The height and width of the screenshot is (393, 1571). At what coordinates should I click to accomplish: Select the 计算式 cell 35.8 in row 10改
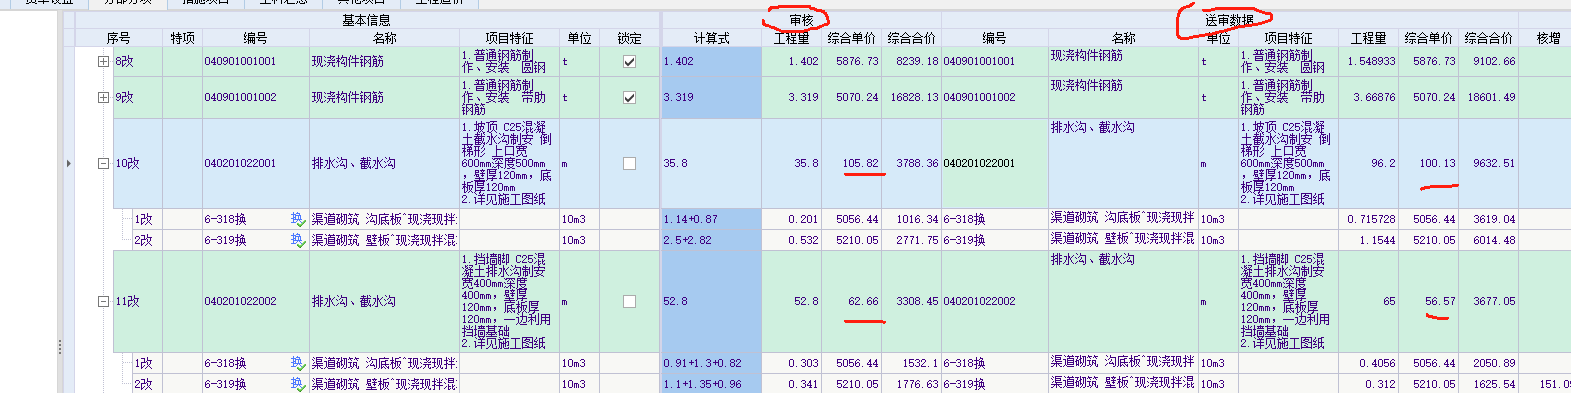pyautogui.click(x=711, y=163)
